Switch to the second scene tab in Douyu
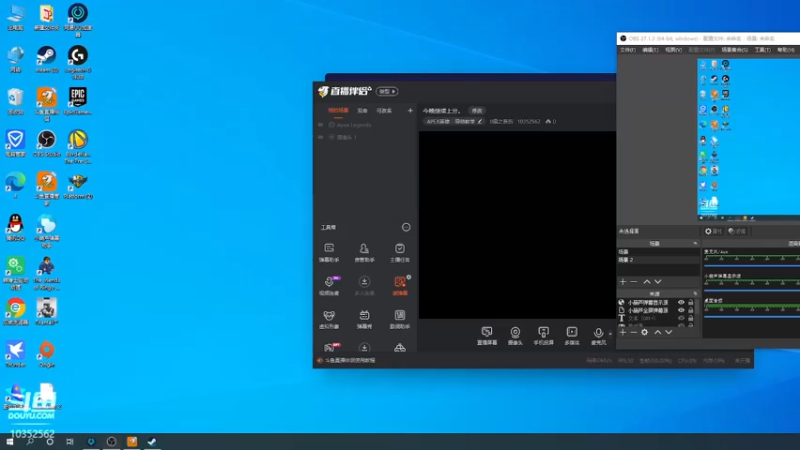Viewport: 800px width, 450px height. pyautogui.click(x=362, y=111)
